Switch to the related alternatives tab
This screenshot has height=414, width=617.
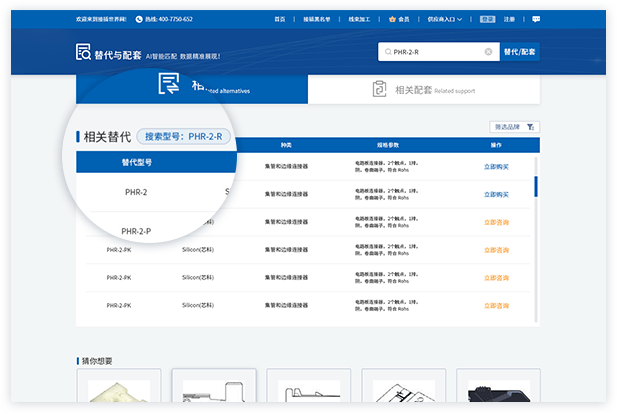click(192, 89)
